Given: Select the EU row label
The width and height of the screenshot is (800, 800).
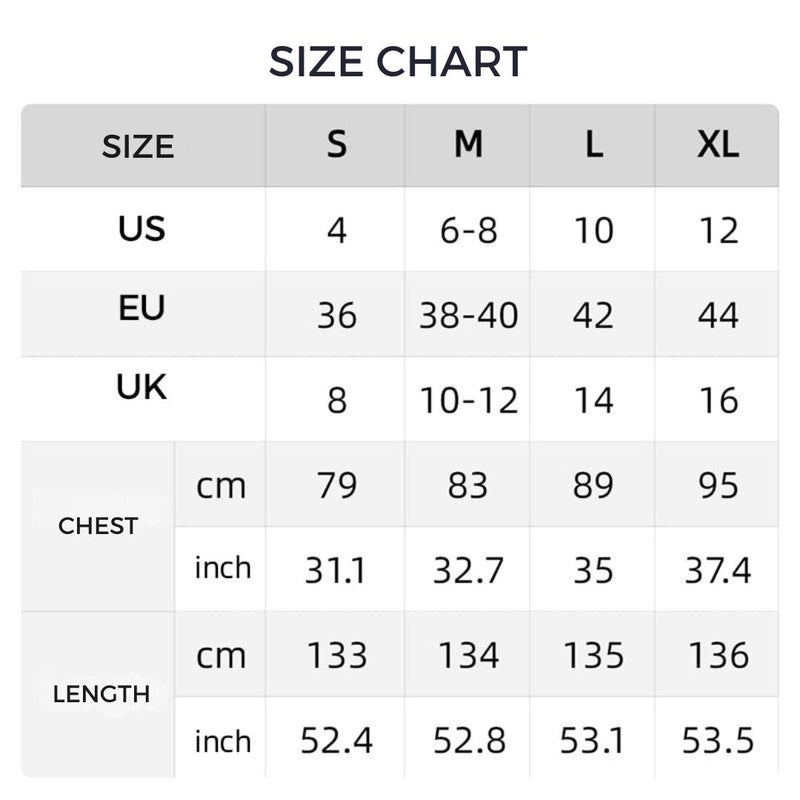Looking at the screenshot, I should pos(141,308).
